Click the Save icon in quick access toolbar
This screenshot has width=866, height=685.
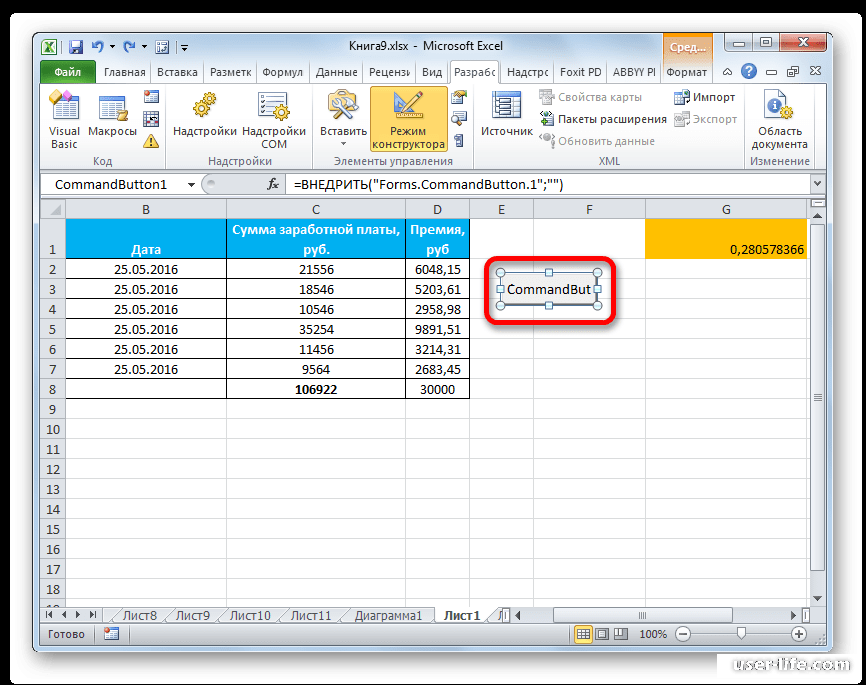(x=75, y=46)
